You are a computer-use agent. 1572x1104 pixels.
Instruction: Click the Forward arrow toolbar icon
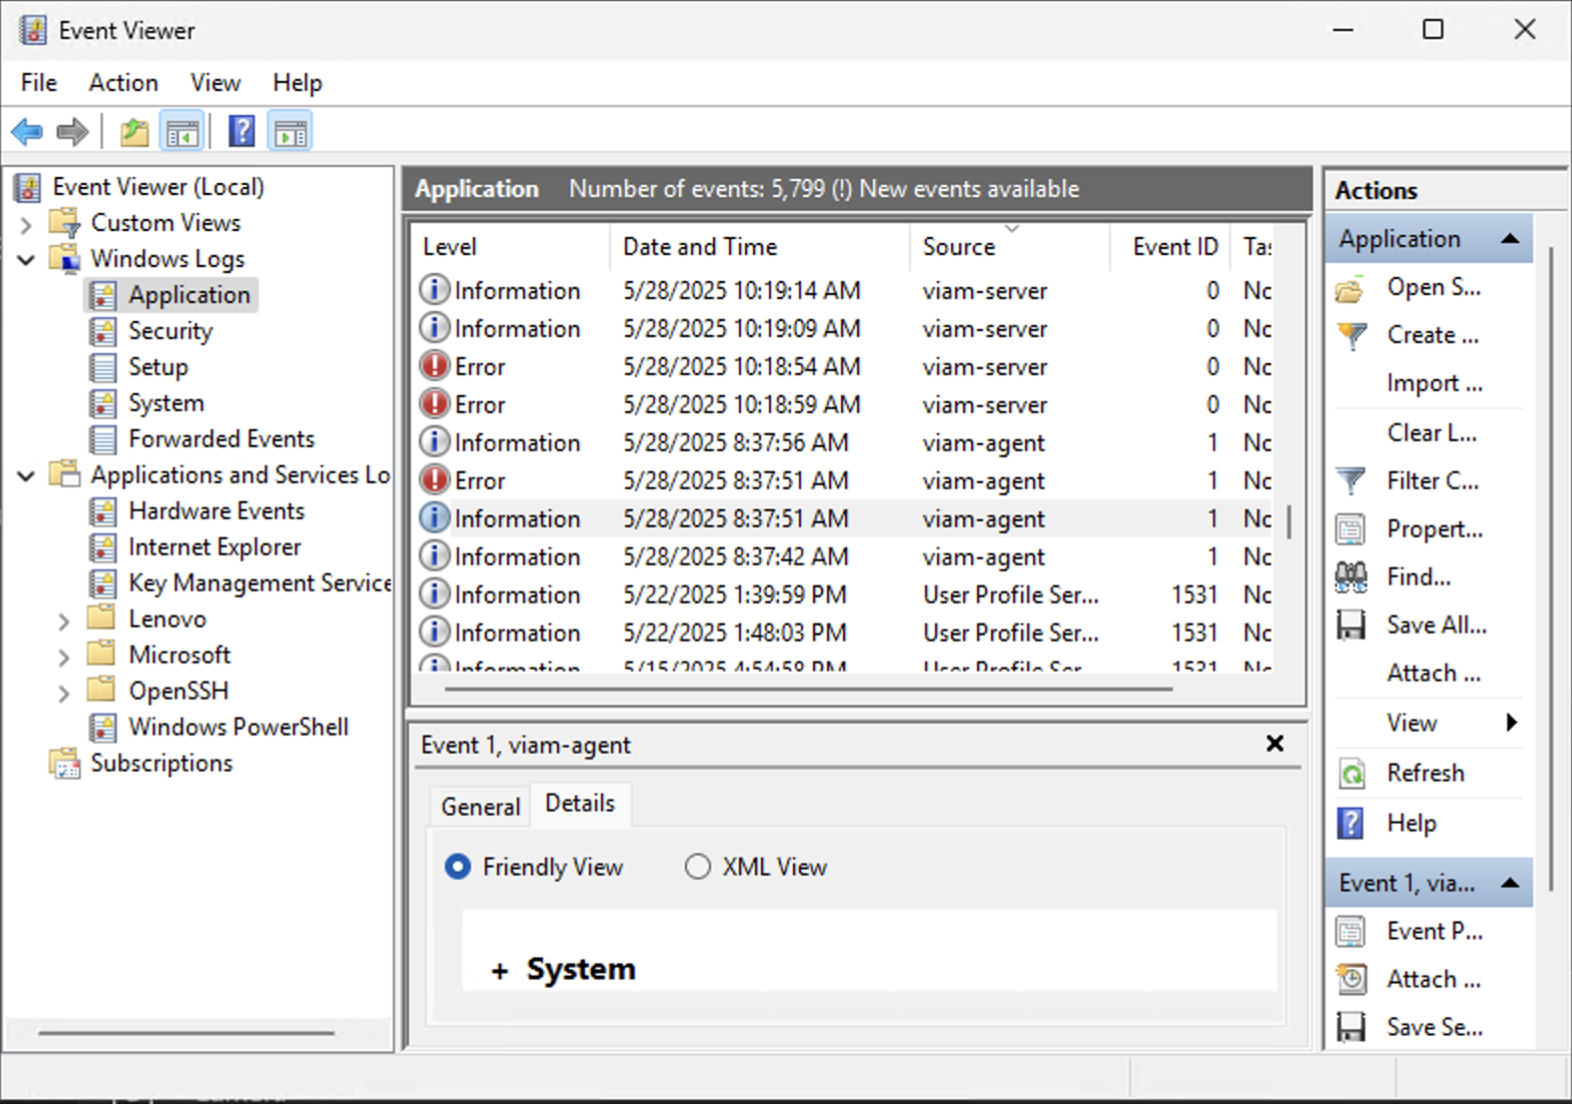click(x=72, y=132)
